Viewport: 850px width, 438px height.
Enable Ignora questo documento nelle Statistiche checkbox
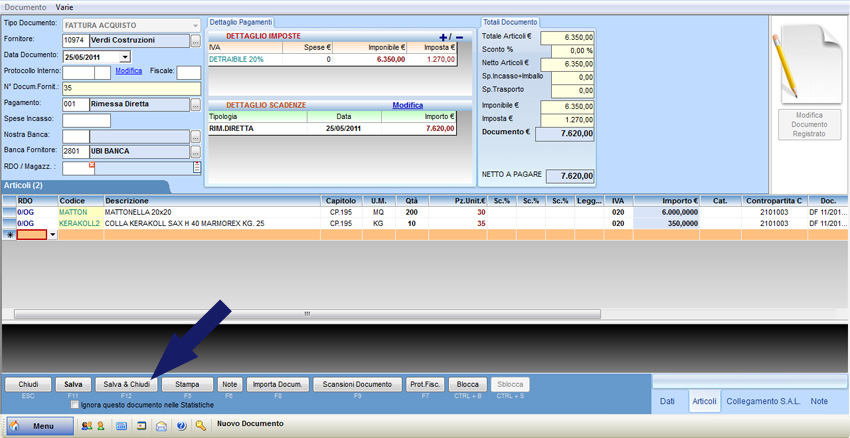tap(75, 405)
